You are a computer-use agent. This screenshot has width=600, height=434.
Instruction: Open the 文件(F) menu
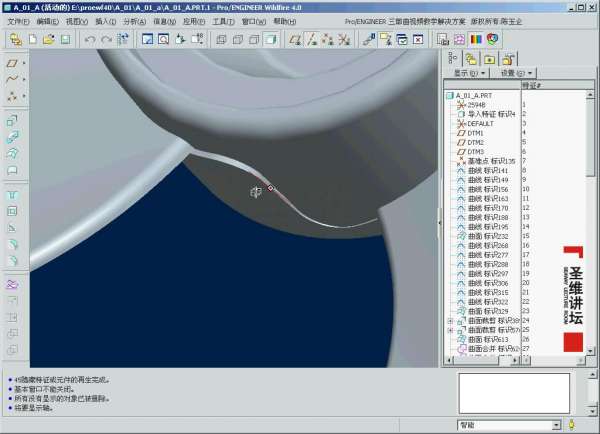(18, 21)
